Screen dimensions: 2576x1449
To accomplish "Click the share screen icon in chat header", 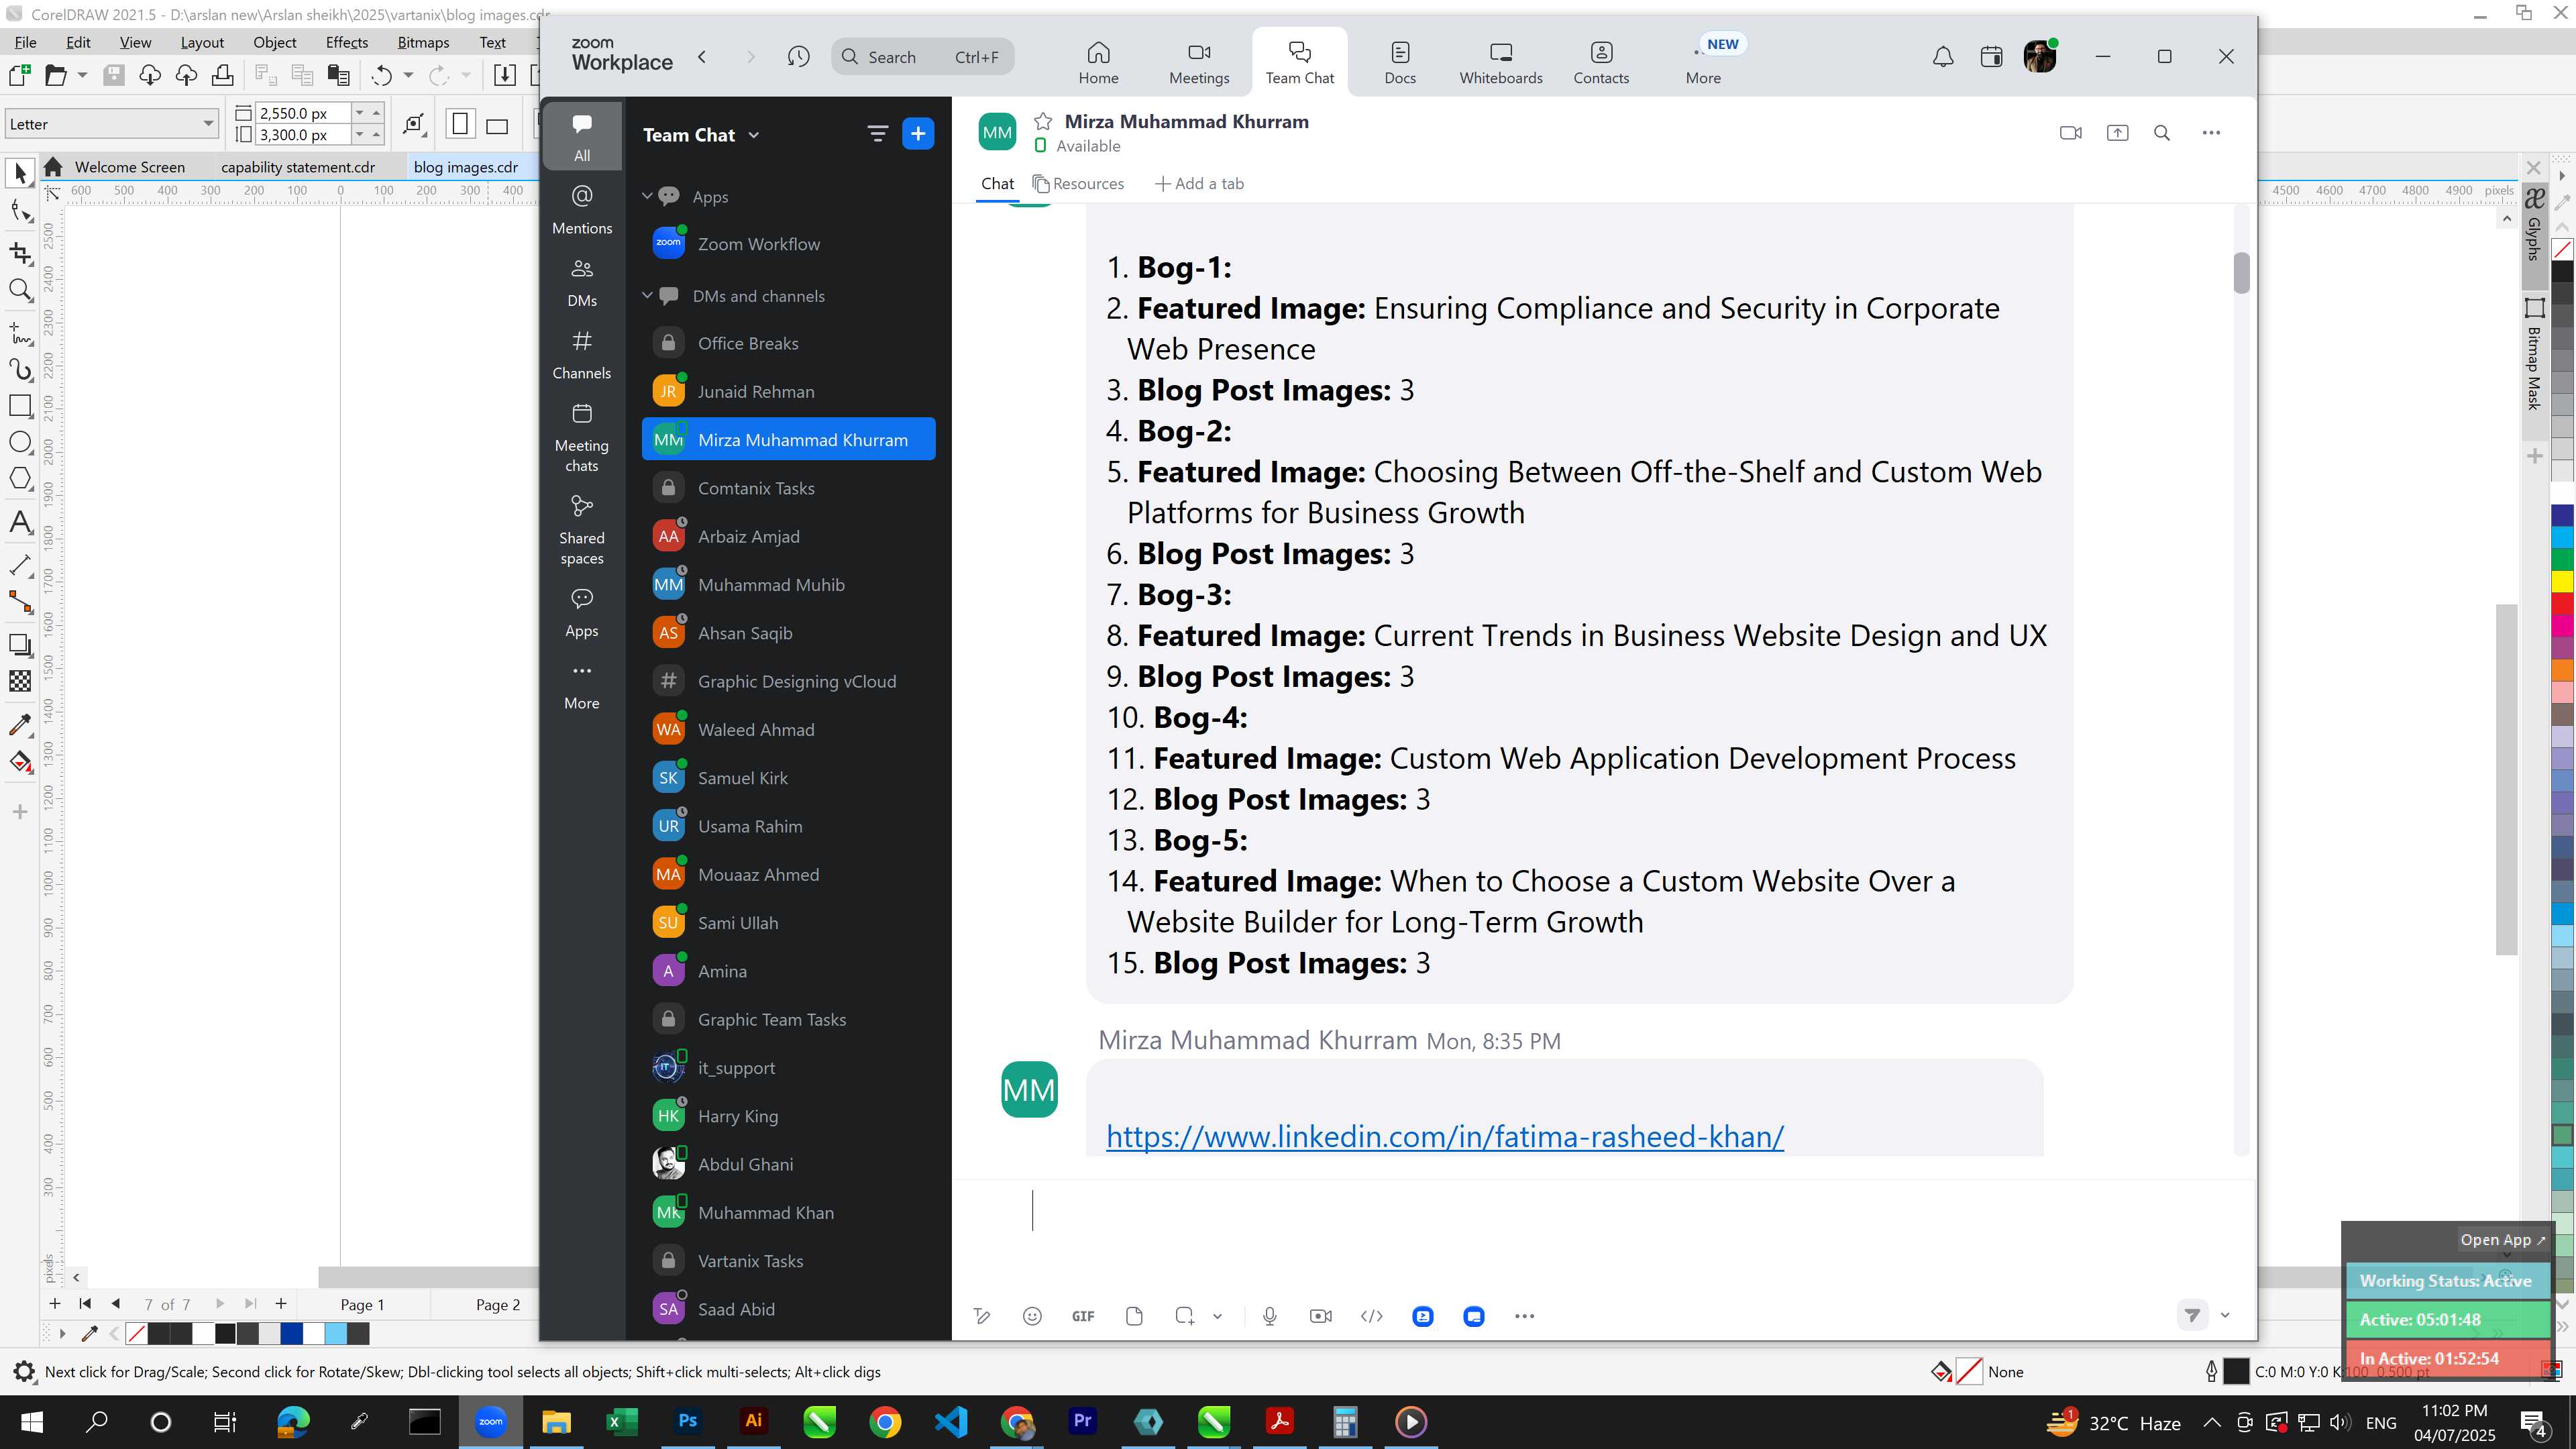I will [x=2117, y=132].
